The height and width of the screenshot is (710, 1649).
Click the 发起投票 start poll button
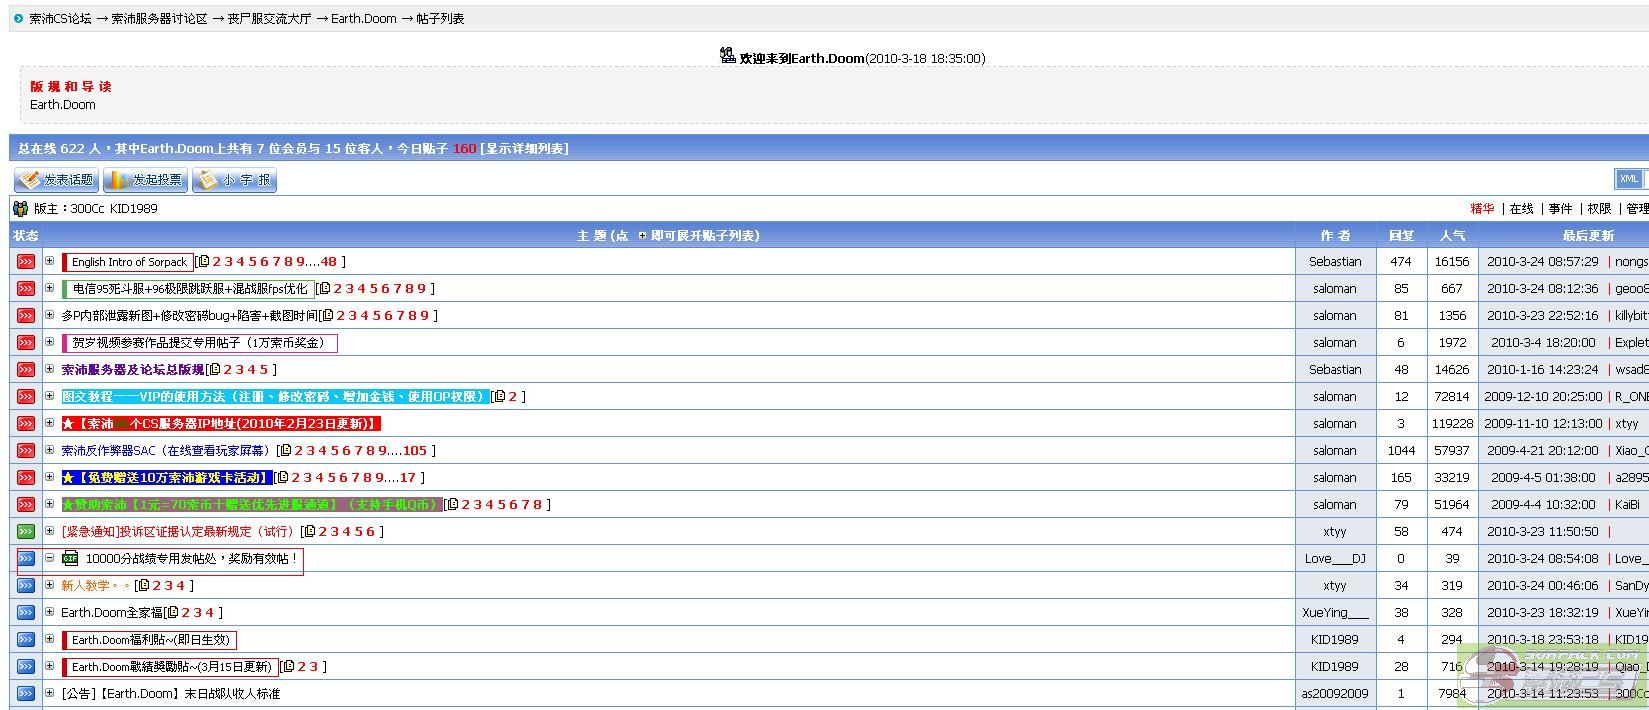pos(145,180)
